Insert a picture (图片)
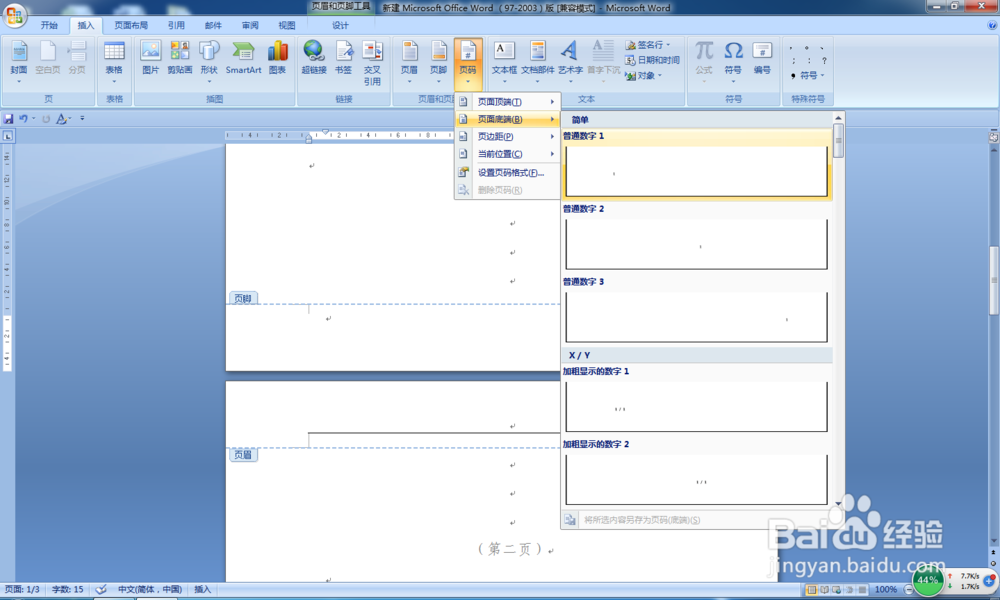The height and width of the screenshot is (600, 1000). coord(151,58)
